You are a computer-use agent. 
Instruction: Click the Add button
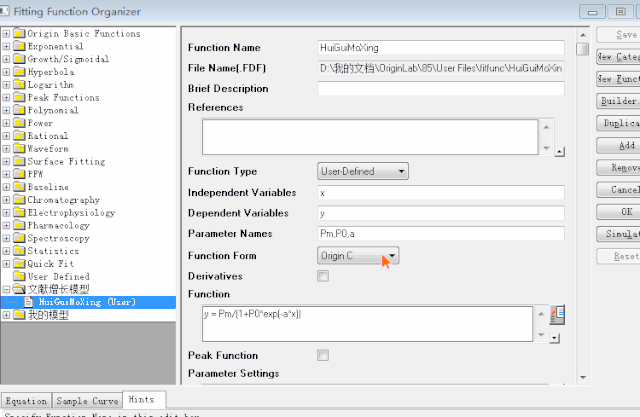pos(624,145)
